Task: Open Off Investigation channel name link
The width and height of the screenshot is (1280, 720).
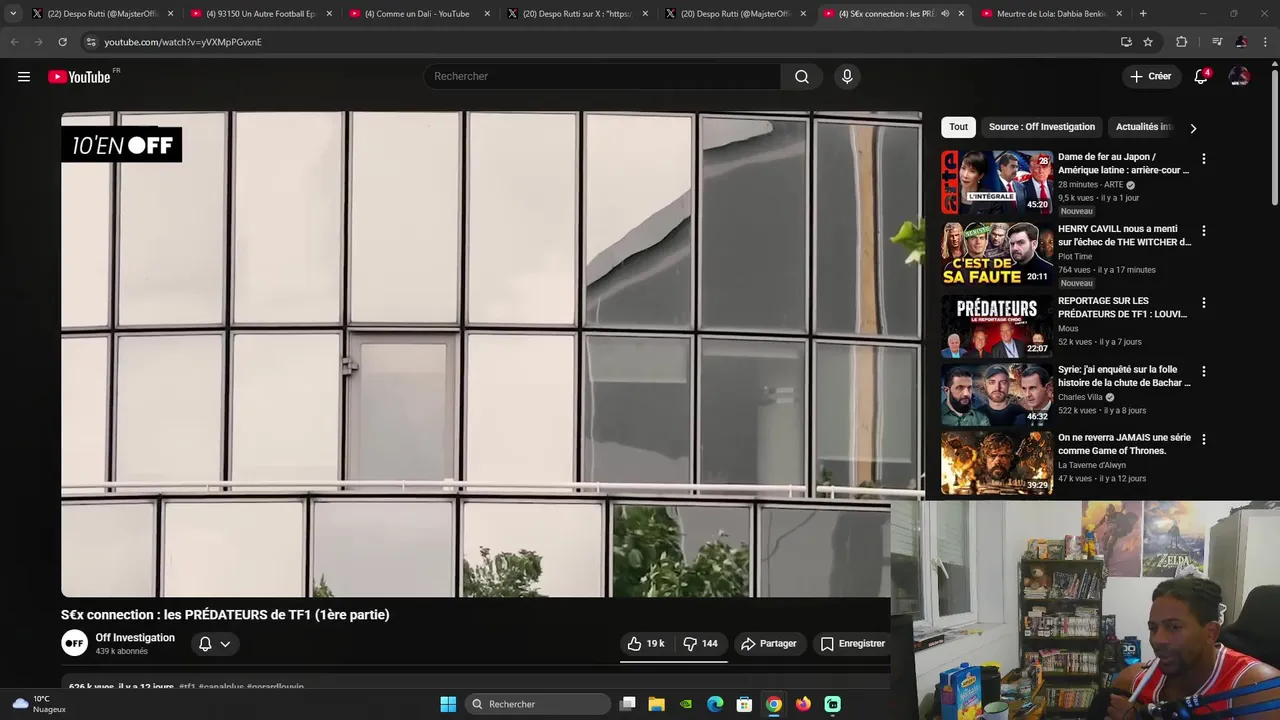Action: (135, 637)
